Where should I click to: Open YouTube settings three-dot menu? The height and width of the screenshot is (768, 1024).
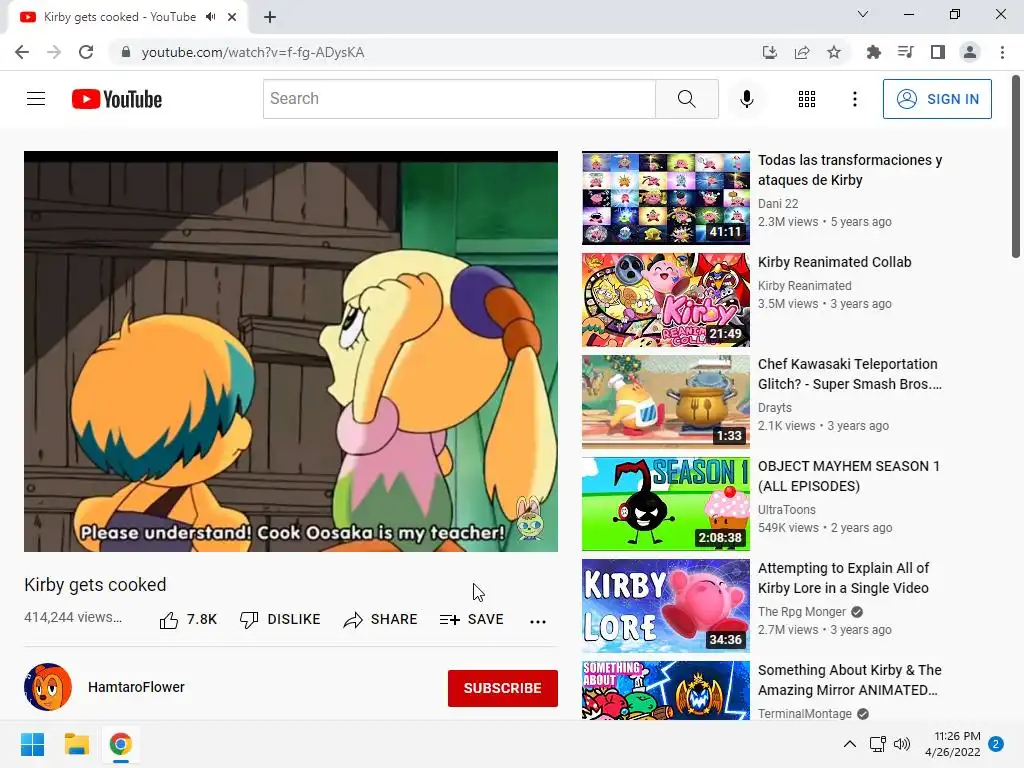(854, 99)
